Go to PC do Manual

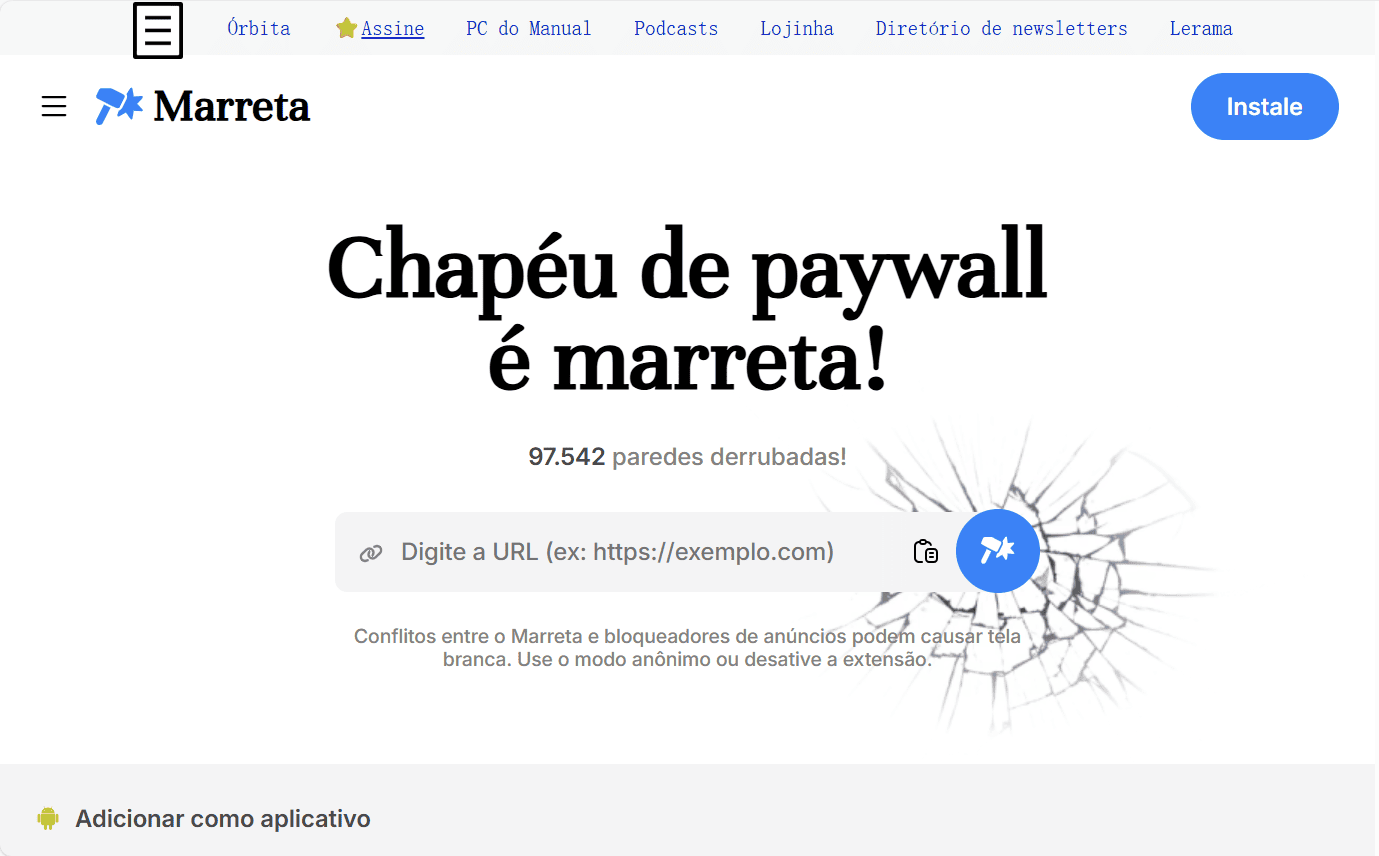[x=528, y=28]
